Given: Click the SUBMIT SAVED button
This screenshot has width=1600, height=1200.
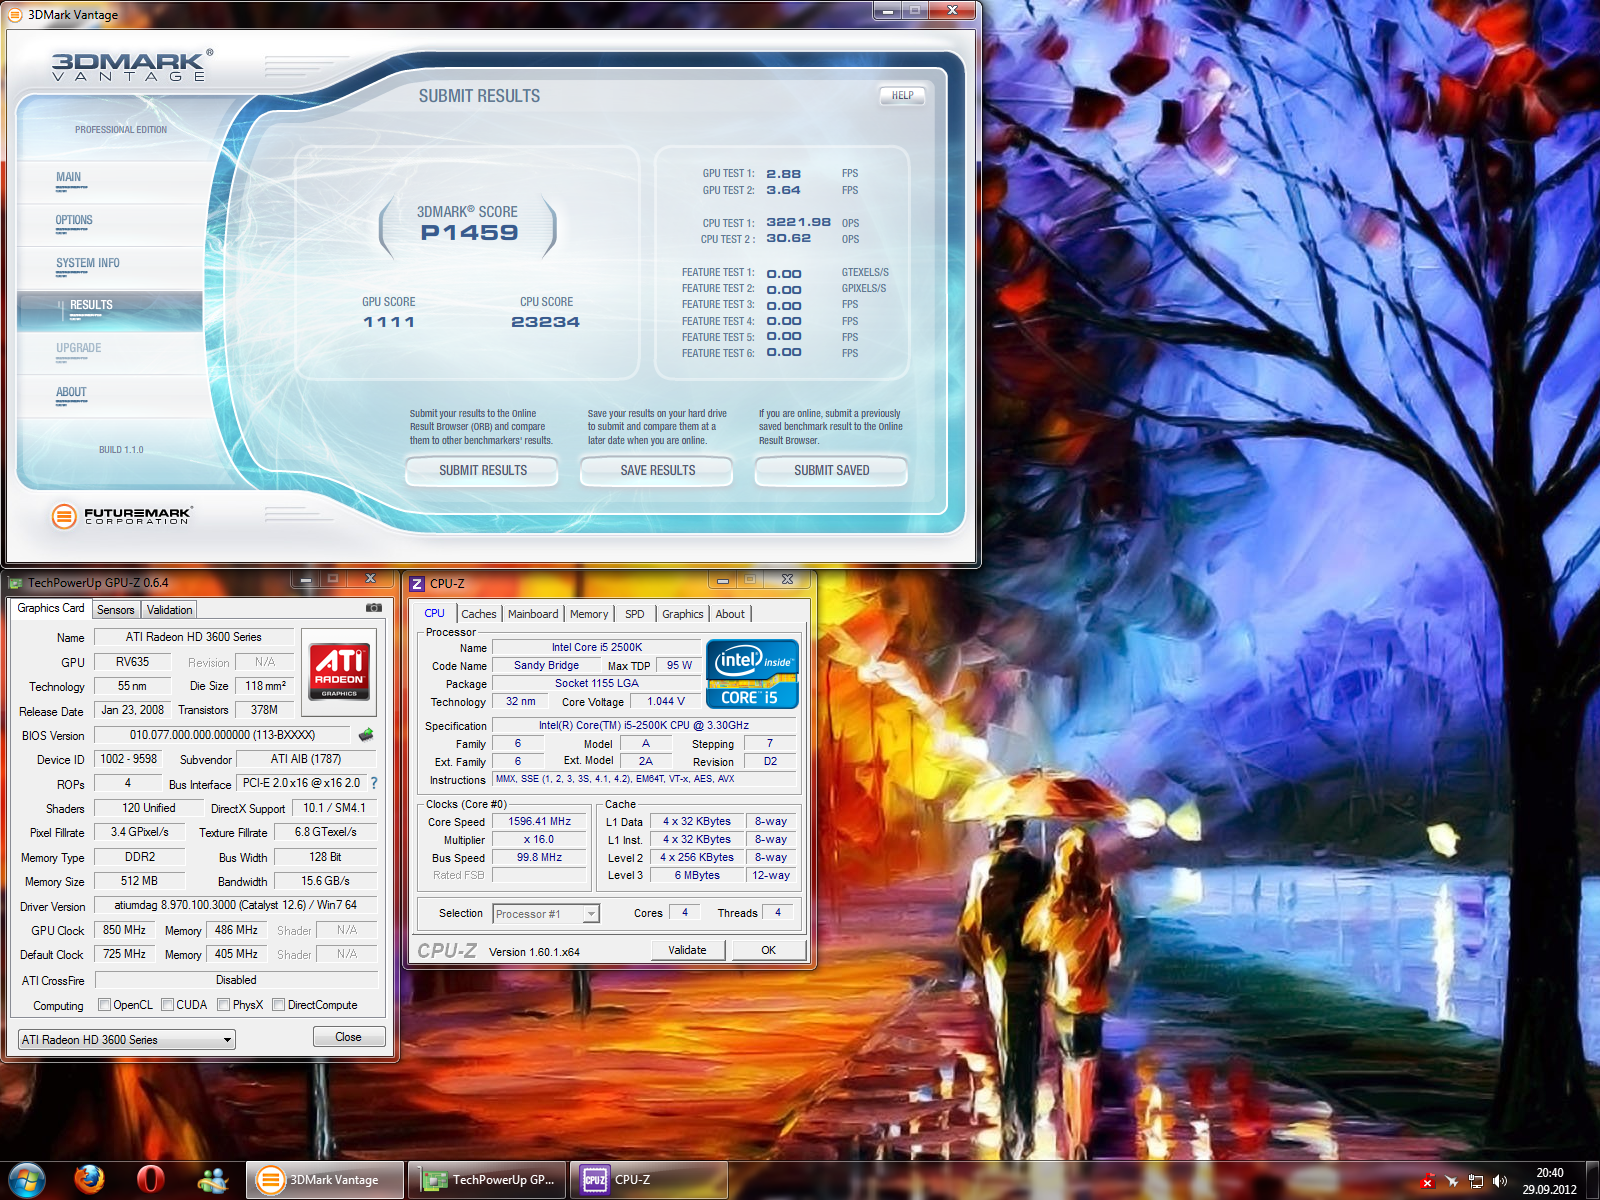Looking at the screenshot, I should [831, 470].
